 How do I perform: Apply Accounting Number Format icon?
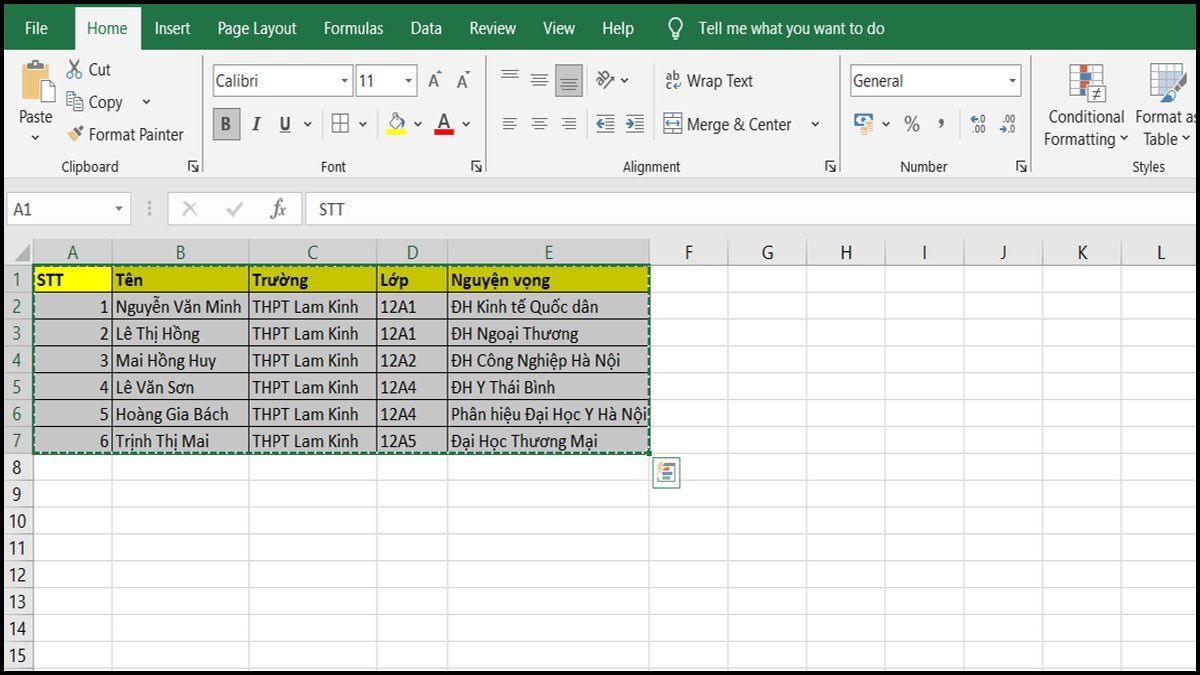pyautogui.click(x=864, y=124)
